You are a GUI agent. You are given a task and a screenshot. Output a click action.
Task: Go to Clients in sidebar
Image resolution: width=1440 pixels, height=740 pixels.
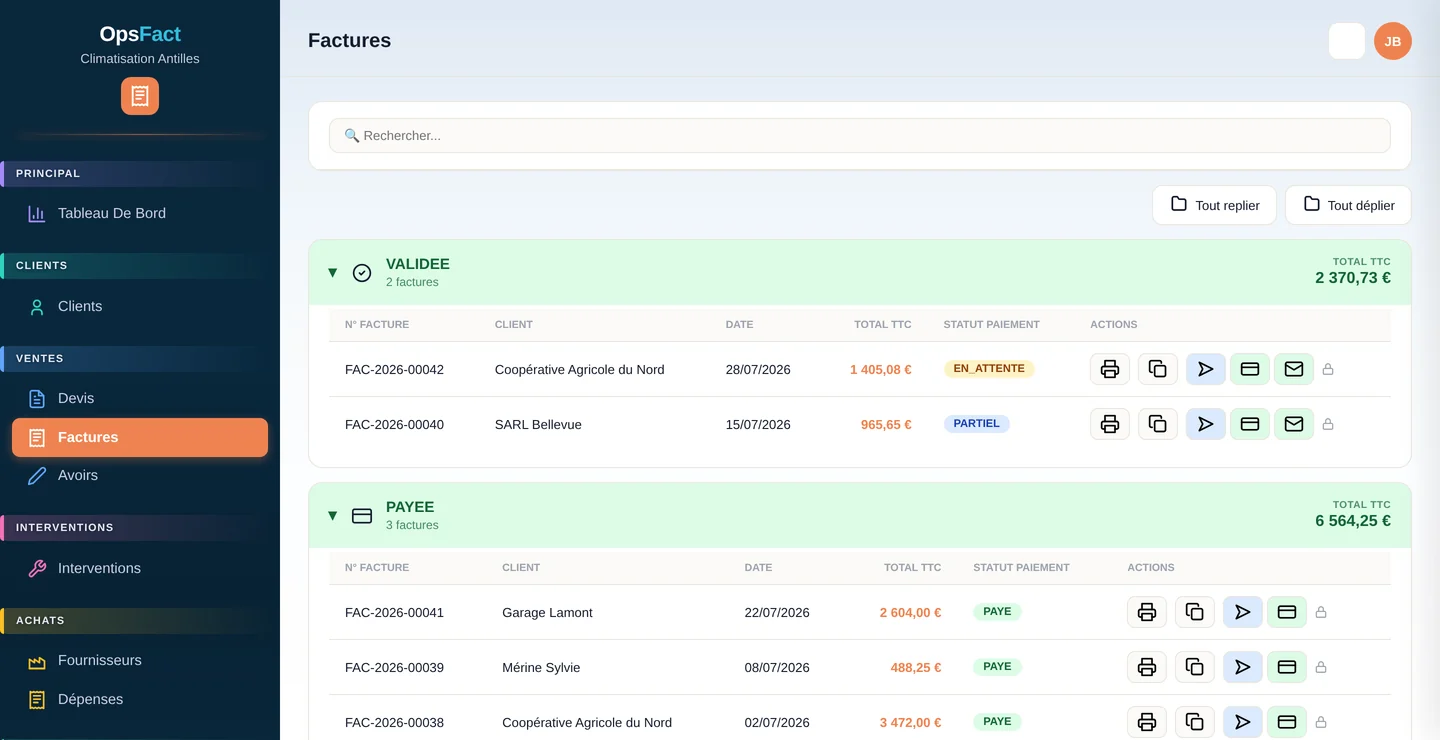(x=140, y=306)
